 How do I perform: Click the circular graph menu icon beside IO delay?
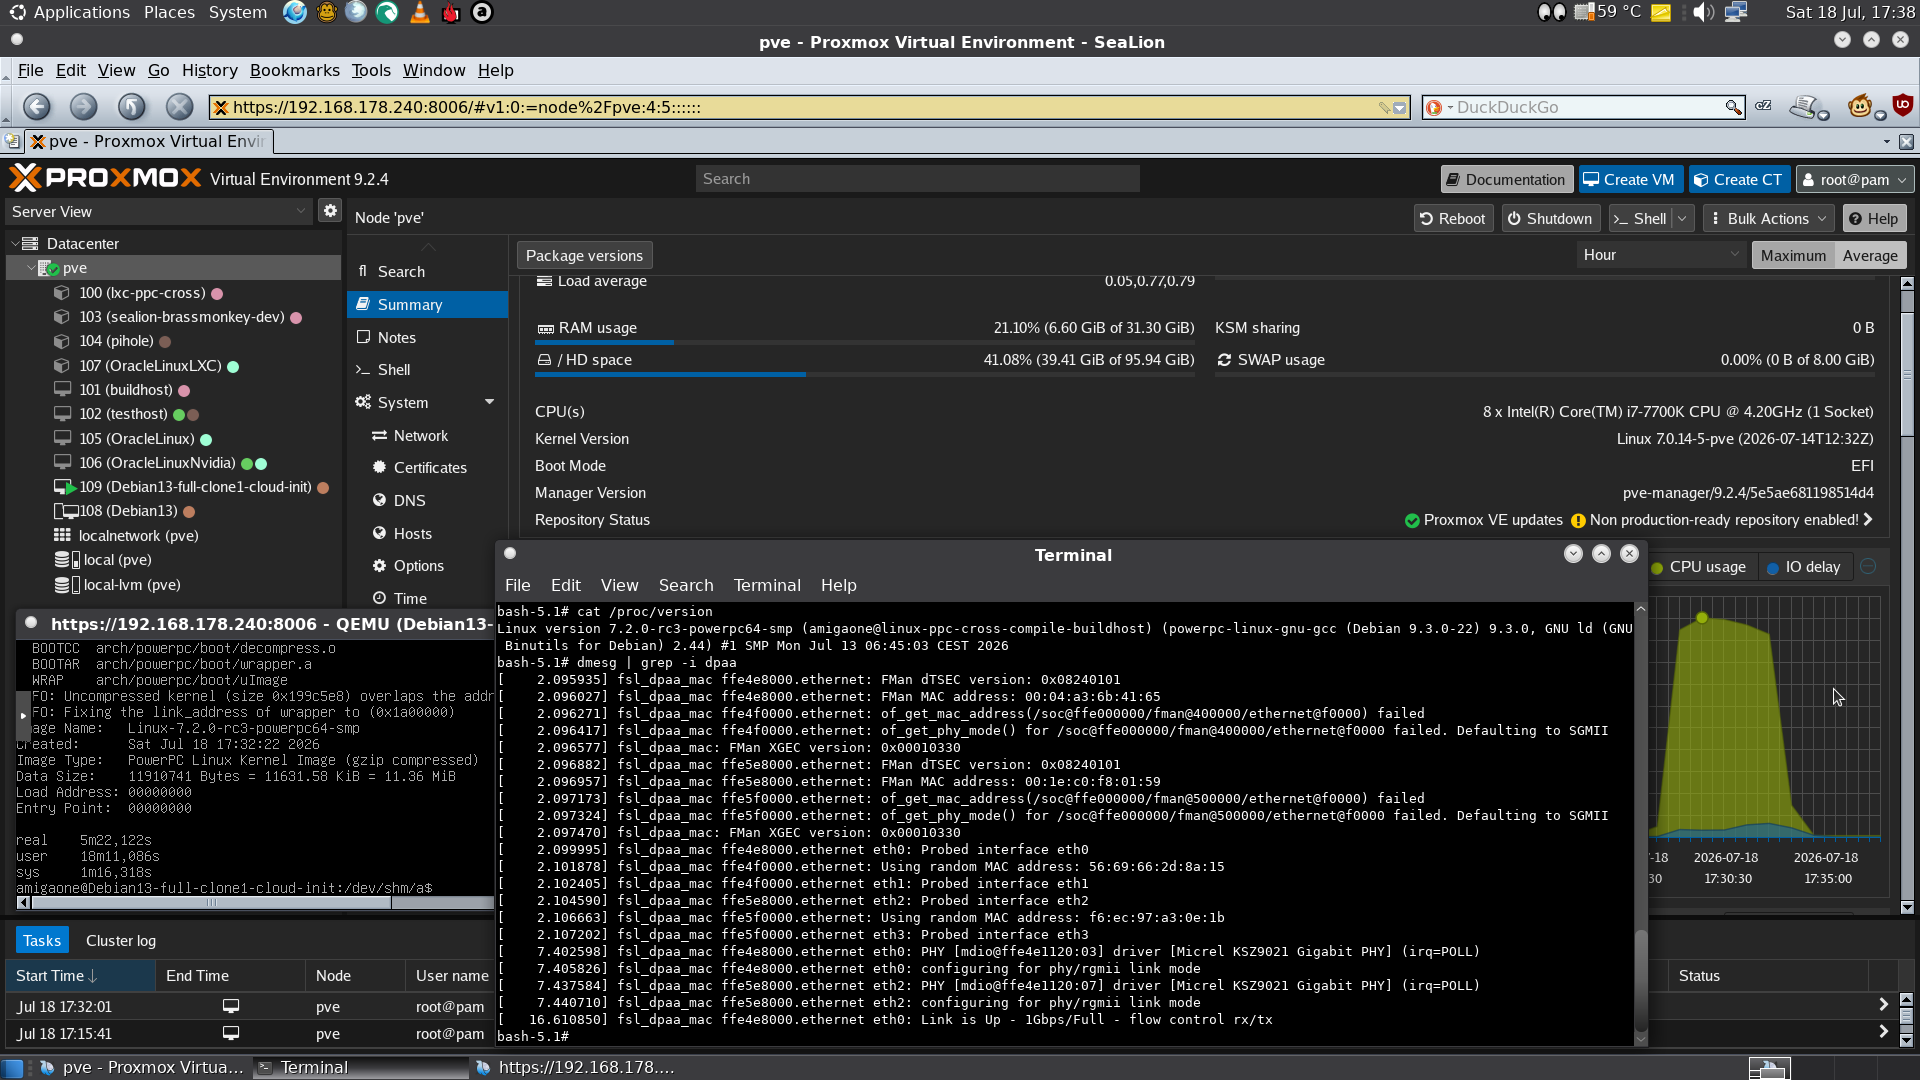(1868, 567)
